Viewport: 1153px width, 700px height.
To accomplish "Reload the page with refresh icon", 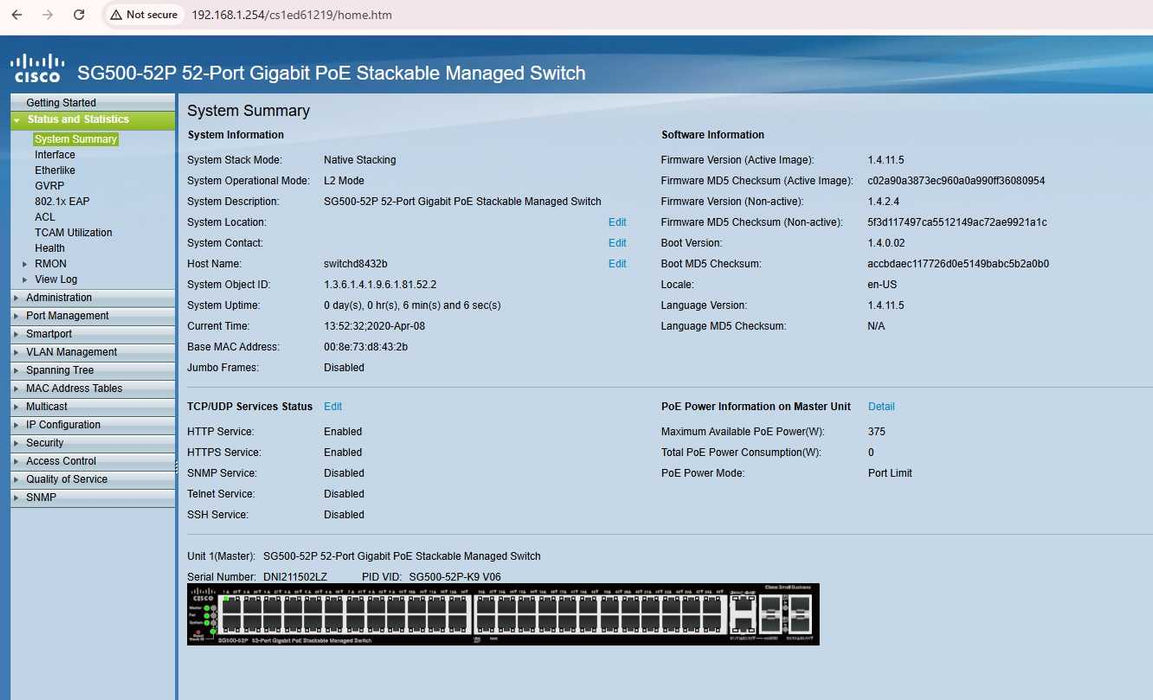I will (x=79, y=15).
